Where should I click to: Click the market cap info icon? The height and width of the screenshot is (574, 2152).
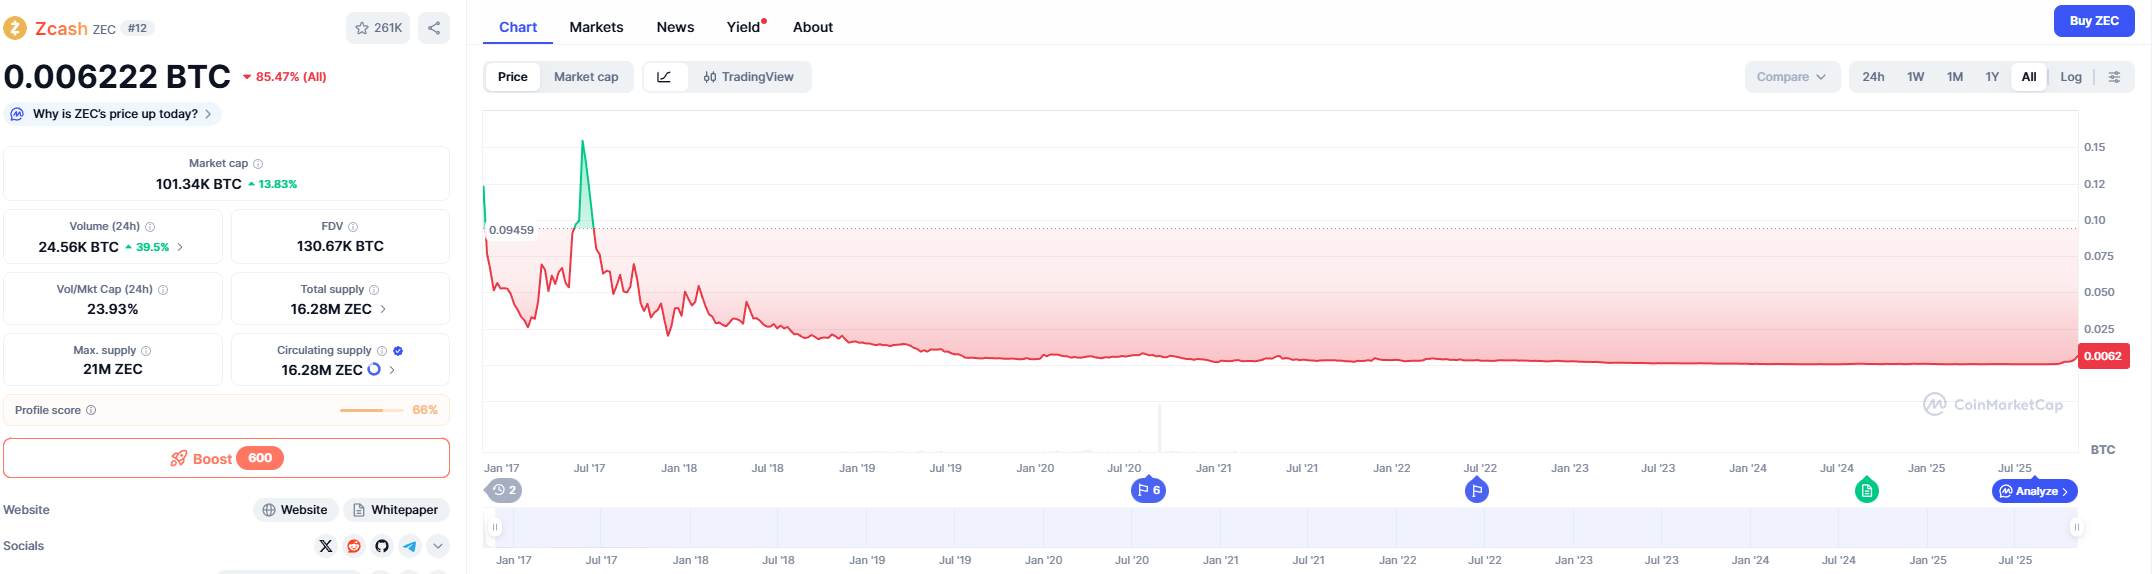(x=258, y=164)
